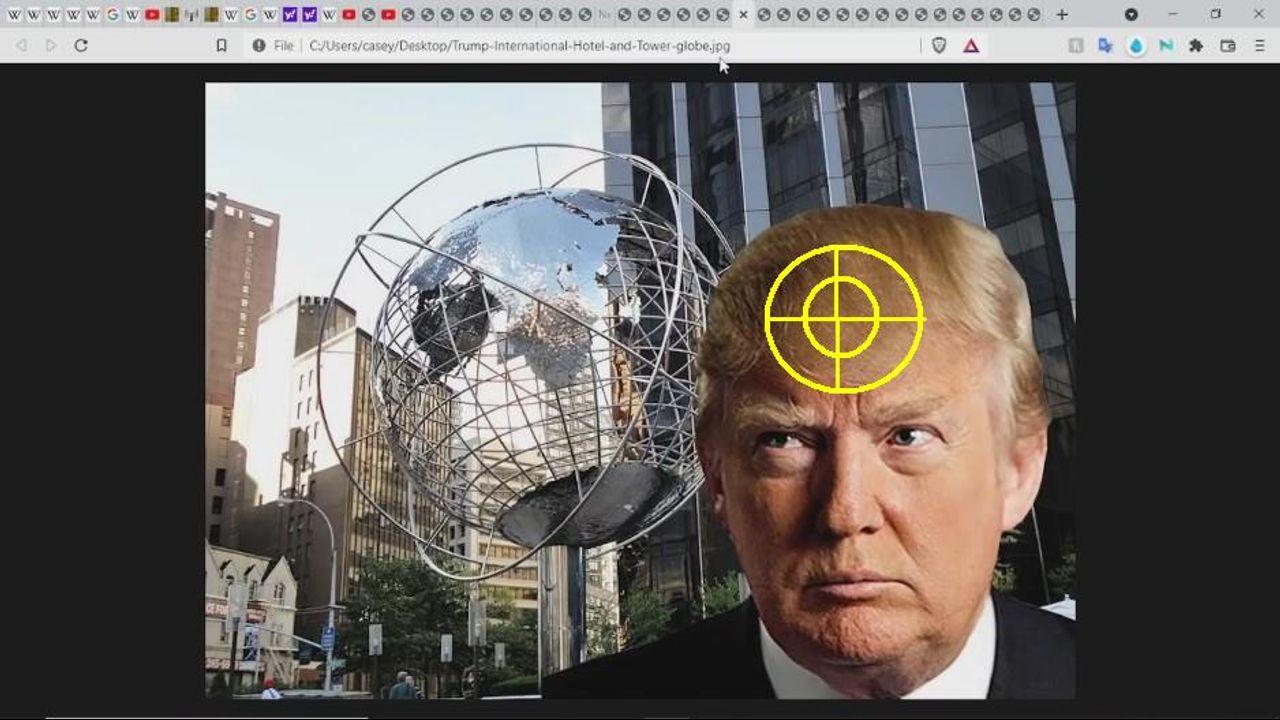Close the currently active tab
Screen dimensions: 1280x720
pyautogui.click(x=743, y=14)
